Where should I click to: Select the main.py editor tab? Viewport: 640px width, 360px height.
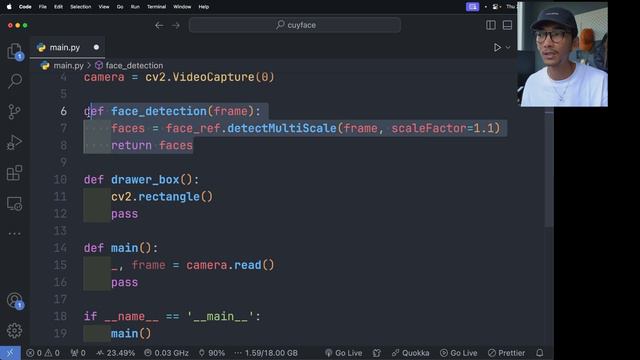click(67, 48)
